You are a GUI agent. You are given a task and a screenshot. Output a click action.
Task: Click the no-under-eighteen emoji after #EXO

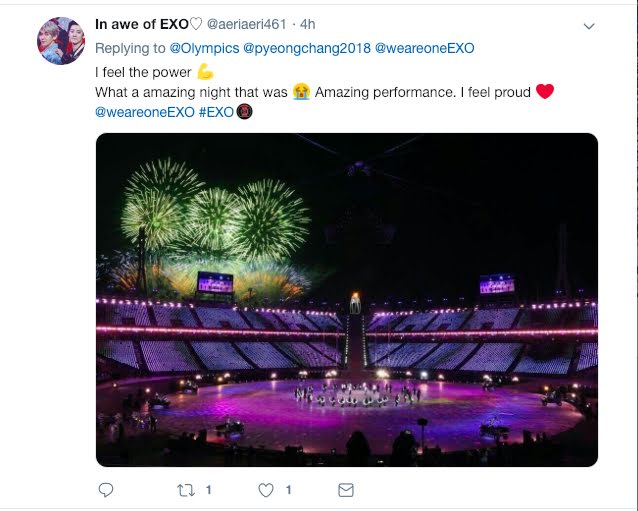point(244,112)
